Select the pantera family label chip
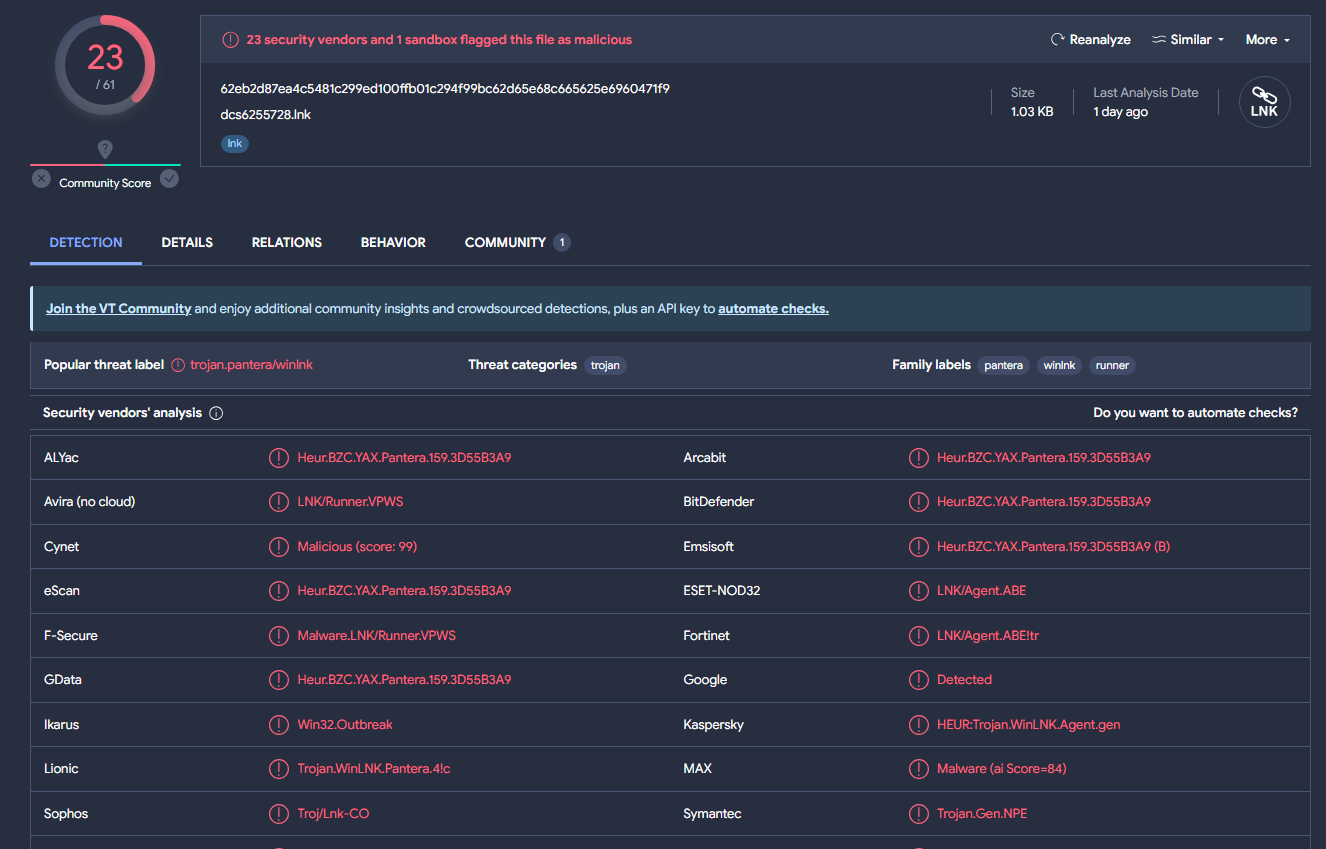This screenshot has width=1326, height=849. [x=1003, y=365]
